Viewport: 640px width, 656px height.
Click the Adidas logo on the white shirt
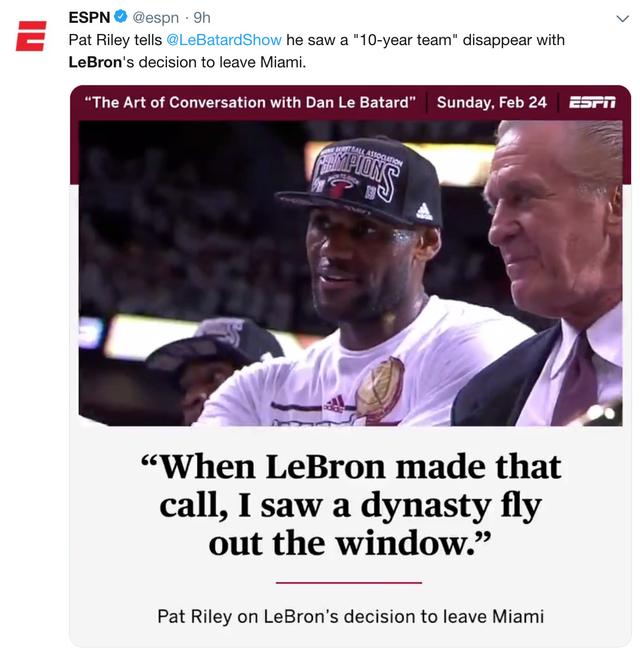click(x=334, y=404)
